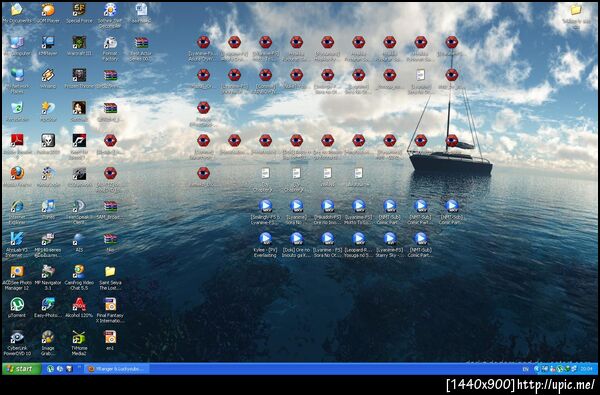This screenshot has width=600, height=395.
Task: Open the Need for Speed shortcut
Action: pos(79,147)
